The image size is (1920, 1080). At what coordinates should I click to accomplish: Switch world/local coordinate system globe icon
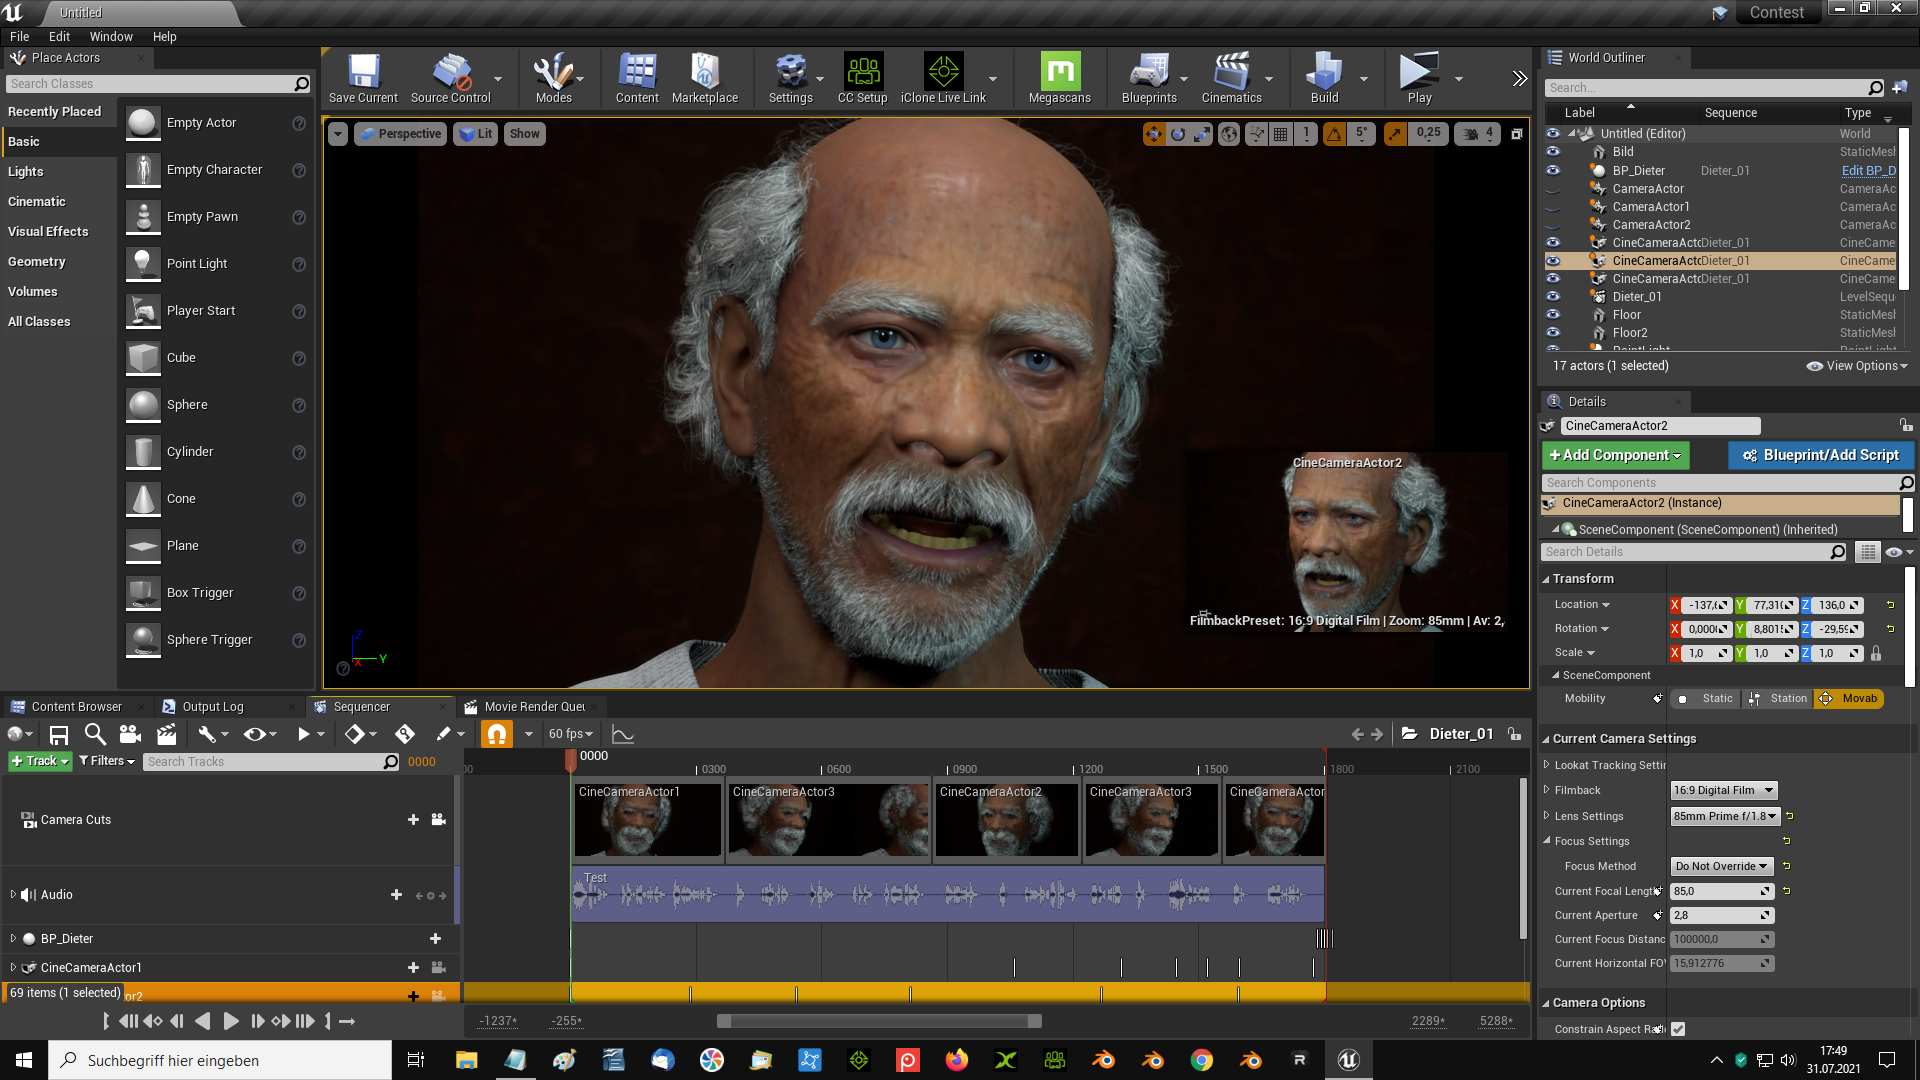click(1229, 133)
